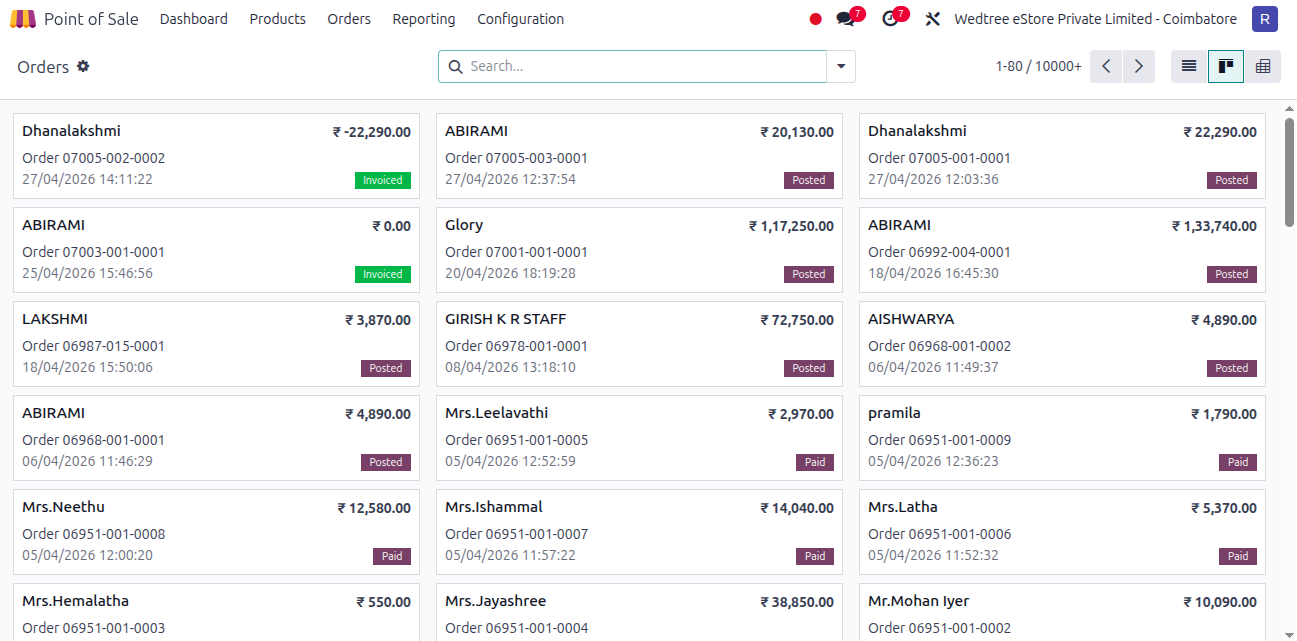Screen dimensions: 1297x641
Task: Open the Dashboard menu
Action: coord(194,19)
